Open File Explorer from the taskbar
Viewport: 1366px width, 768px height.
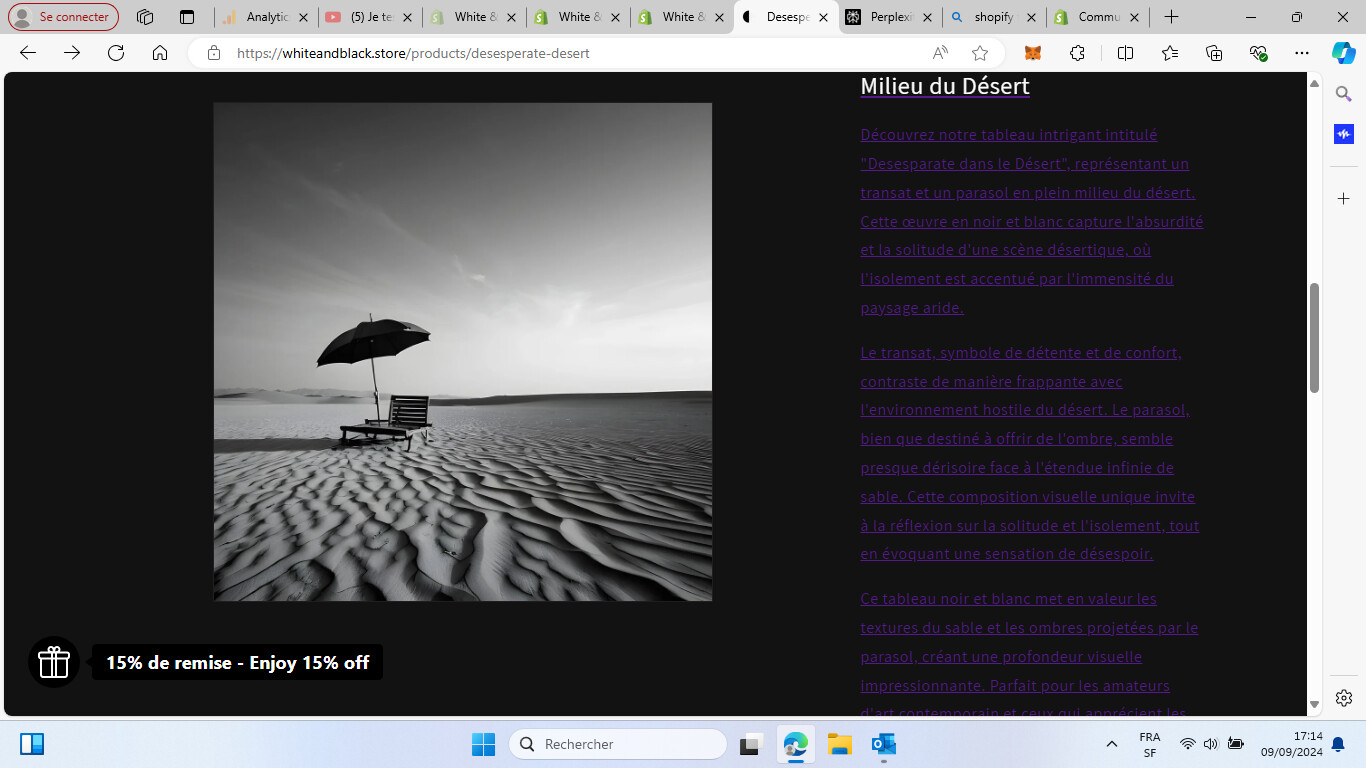point(839,744)
